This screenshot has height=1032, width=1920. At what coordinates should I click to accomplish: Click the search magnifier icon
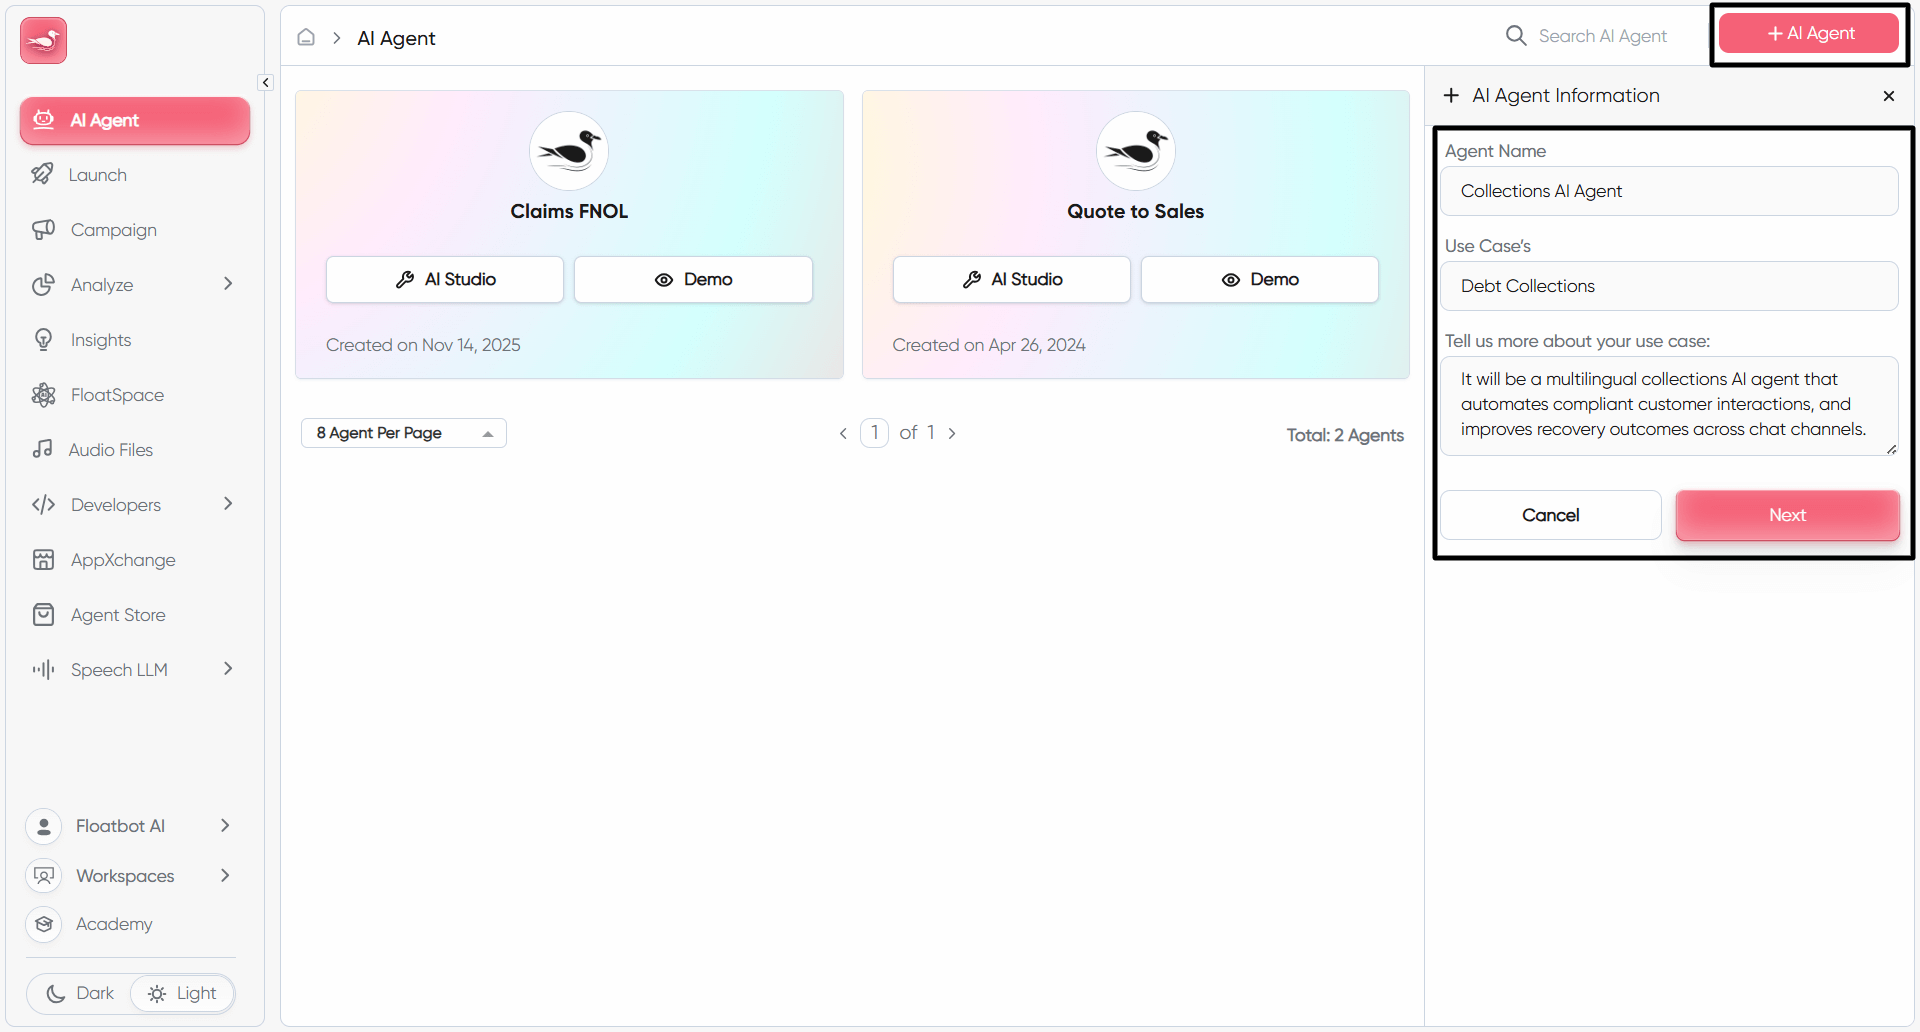pyautogui.click(x=1516, y=35)
